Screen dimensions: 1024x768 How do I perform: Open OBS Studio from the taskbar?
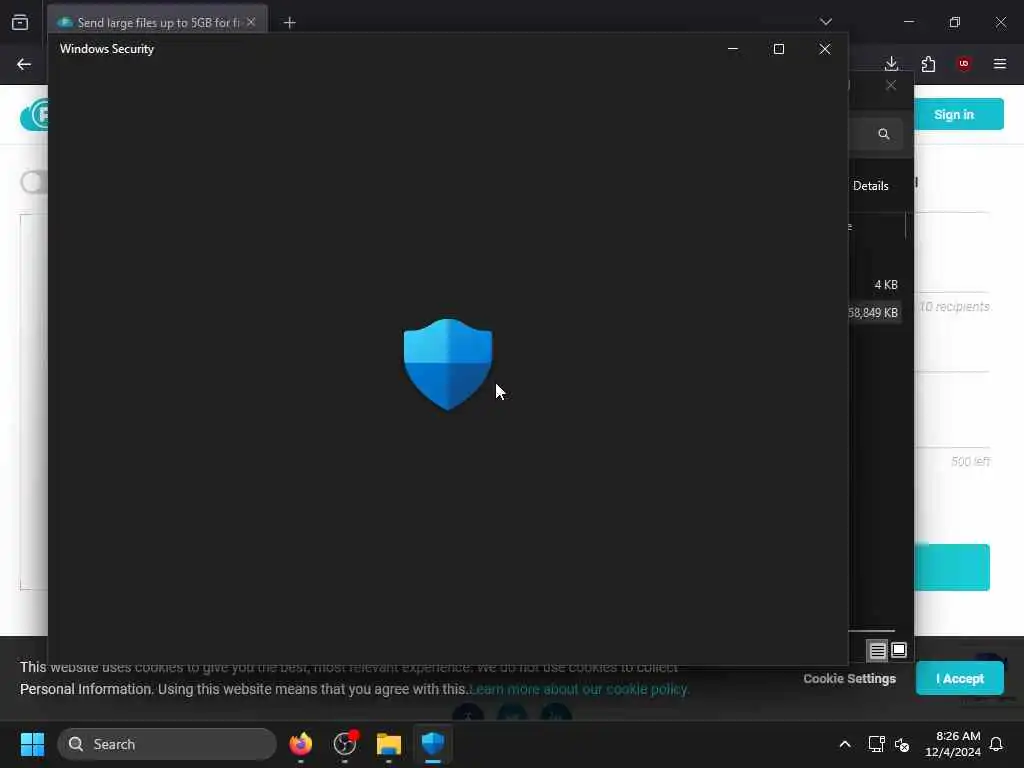345,744
